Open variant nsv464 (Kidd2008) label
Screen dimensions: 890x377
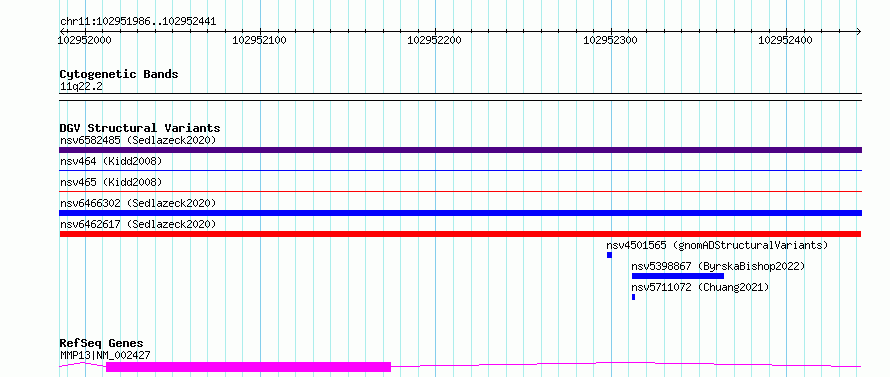click(x=111, y=161)
